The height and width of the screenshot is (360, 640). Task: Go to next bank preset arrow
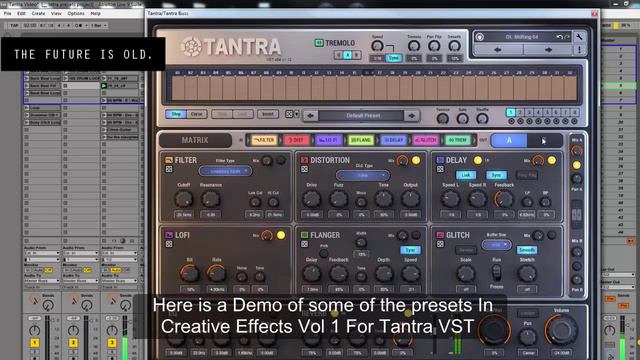click(548, 50)
